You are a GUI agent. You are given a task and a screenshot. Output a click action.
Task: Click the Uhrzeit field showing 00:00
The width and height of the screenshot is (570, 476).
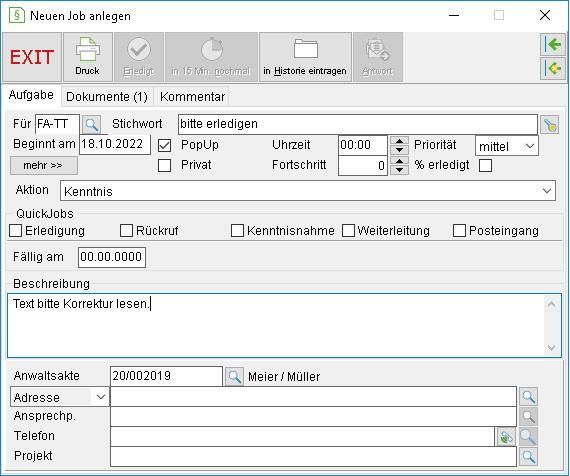(363, 145)
